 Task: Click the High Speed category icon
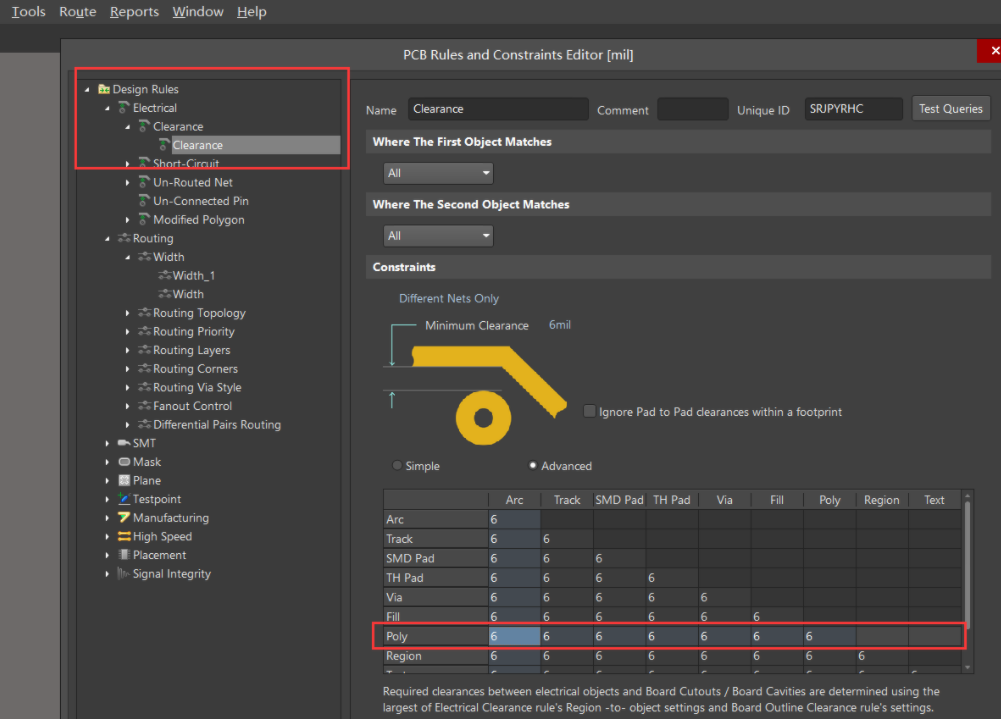click(x=124, y=536)
